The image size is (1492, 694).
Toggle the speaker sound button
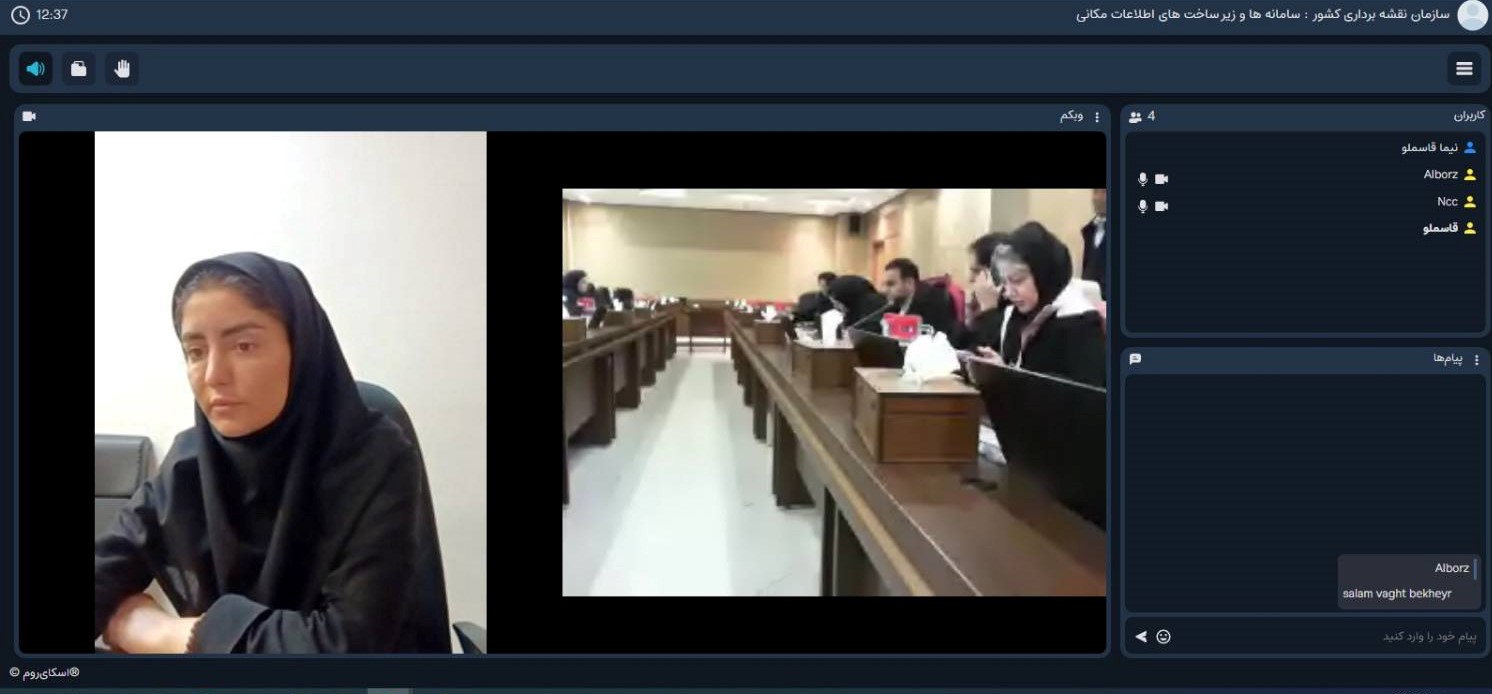36,69
